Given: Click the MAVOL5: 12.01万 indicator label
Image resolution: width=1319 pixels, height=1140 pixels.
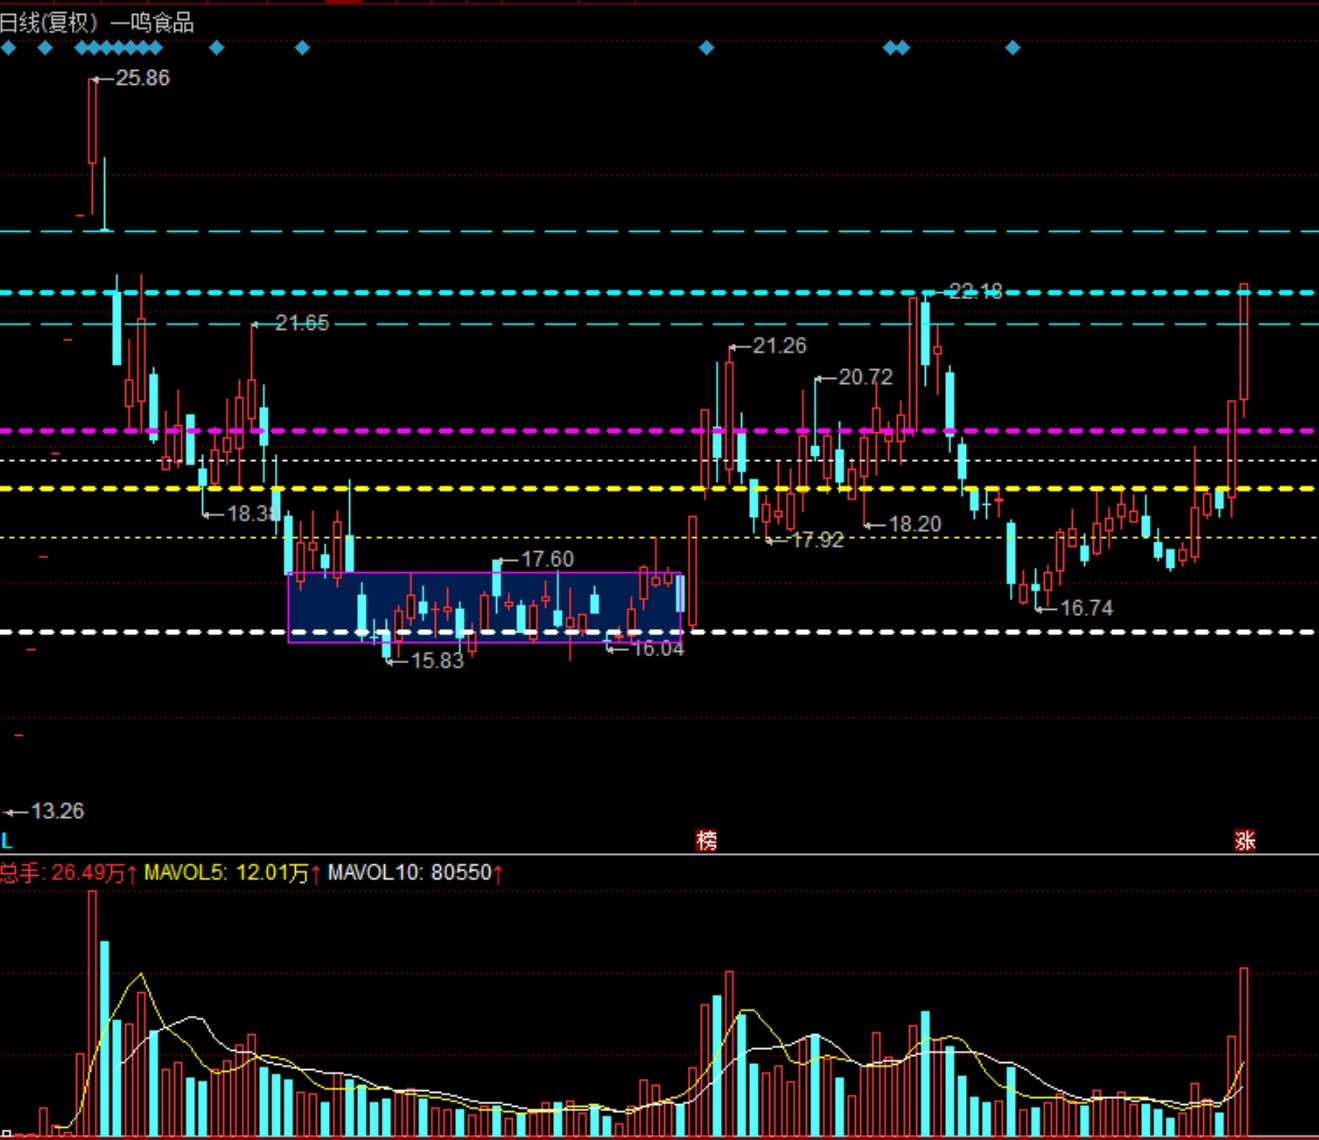Looking at the screenshot, I should pyautogui.click(x=232, y=873).
